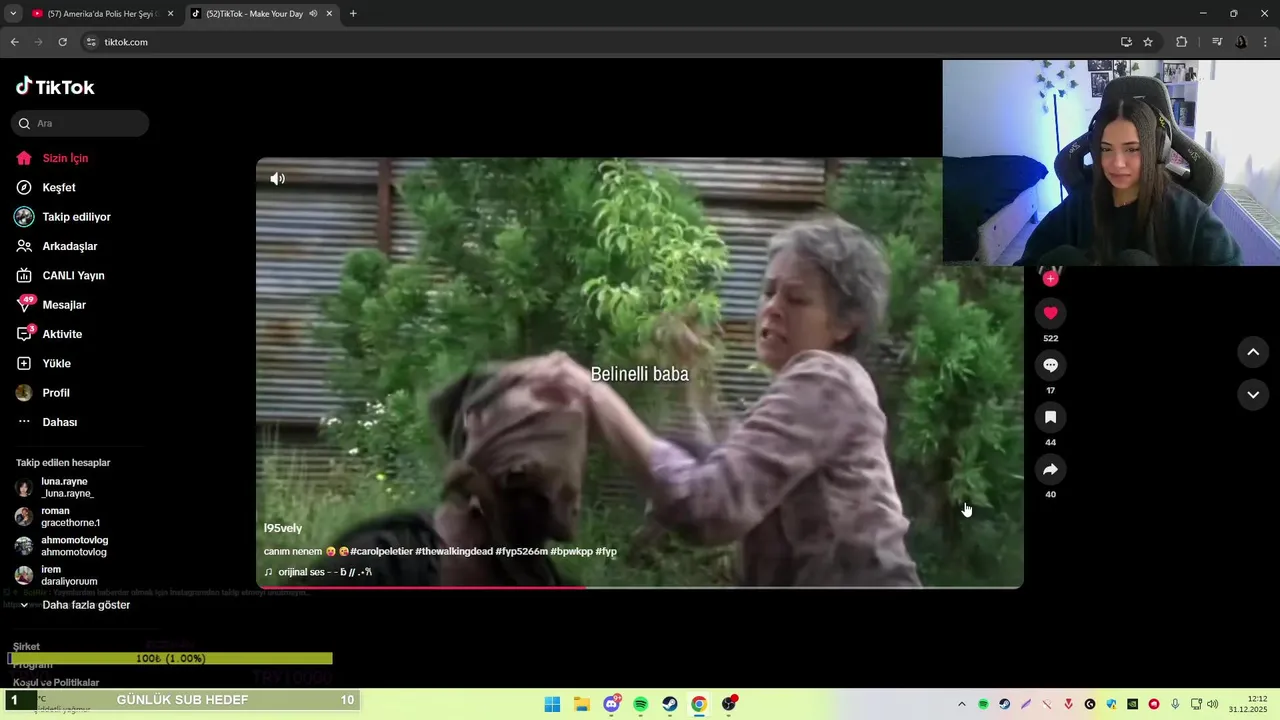Viewport: 1280px width, 720px height.
Task: Share video with arrow icon
Action: pos(1050,469)
